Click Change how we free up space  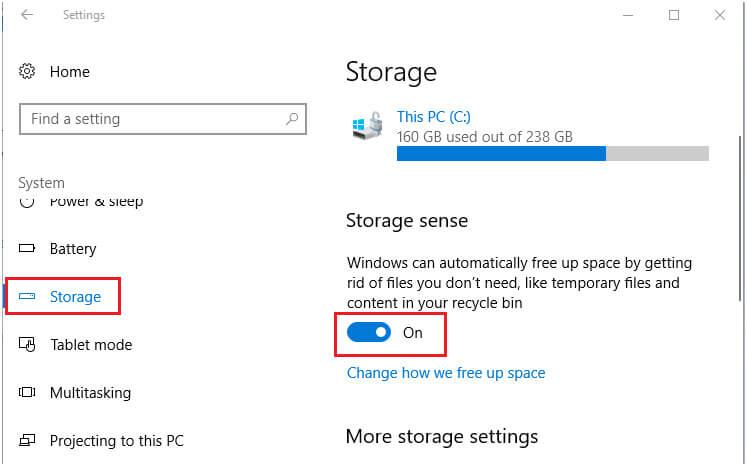pos(446,372)
